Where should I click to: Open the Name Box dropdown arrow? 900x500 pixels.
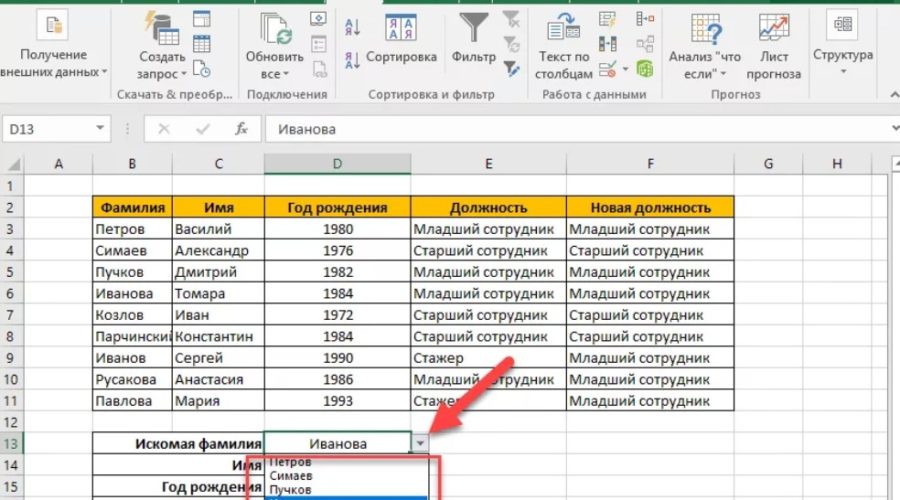click(x=101, y=129)
